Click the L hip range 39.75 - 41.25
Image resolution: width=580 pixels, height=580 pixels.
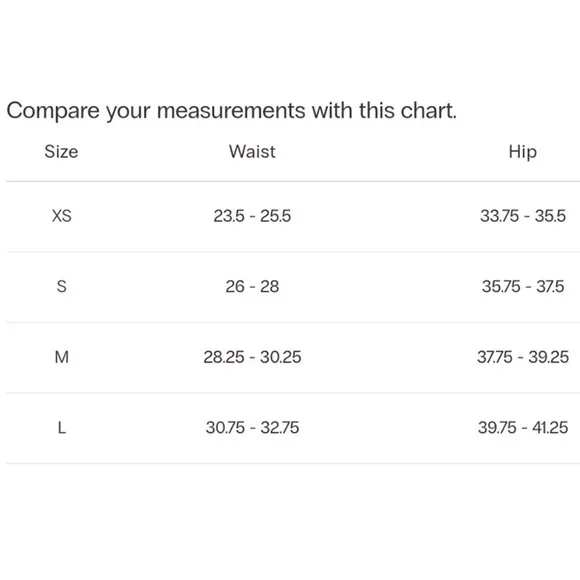point(523,428)
